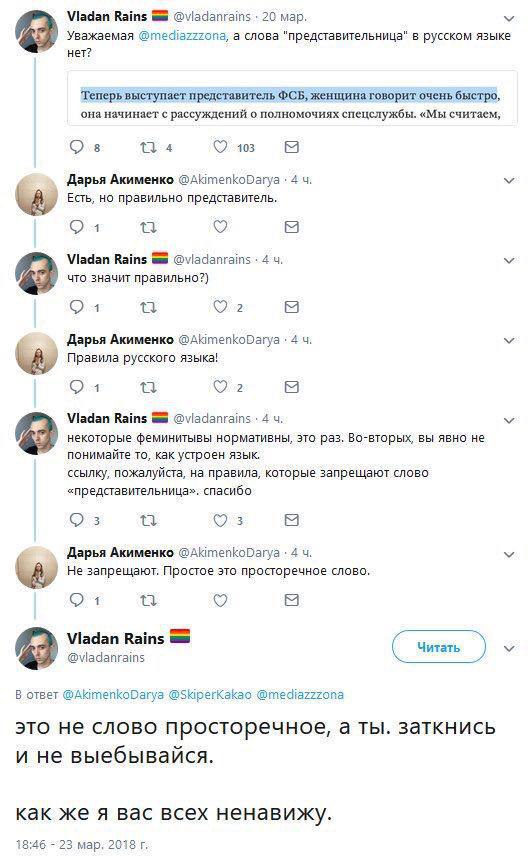Screen dimensions: 530x860
Task: View the Vladan Rains avatar on the main tweet
Action: coord(36,648)
